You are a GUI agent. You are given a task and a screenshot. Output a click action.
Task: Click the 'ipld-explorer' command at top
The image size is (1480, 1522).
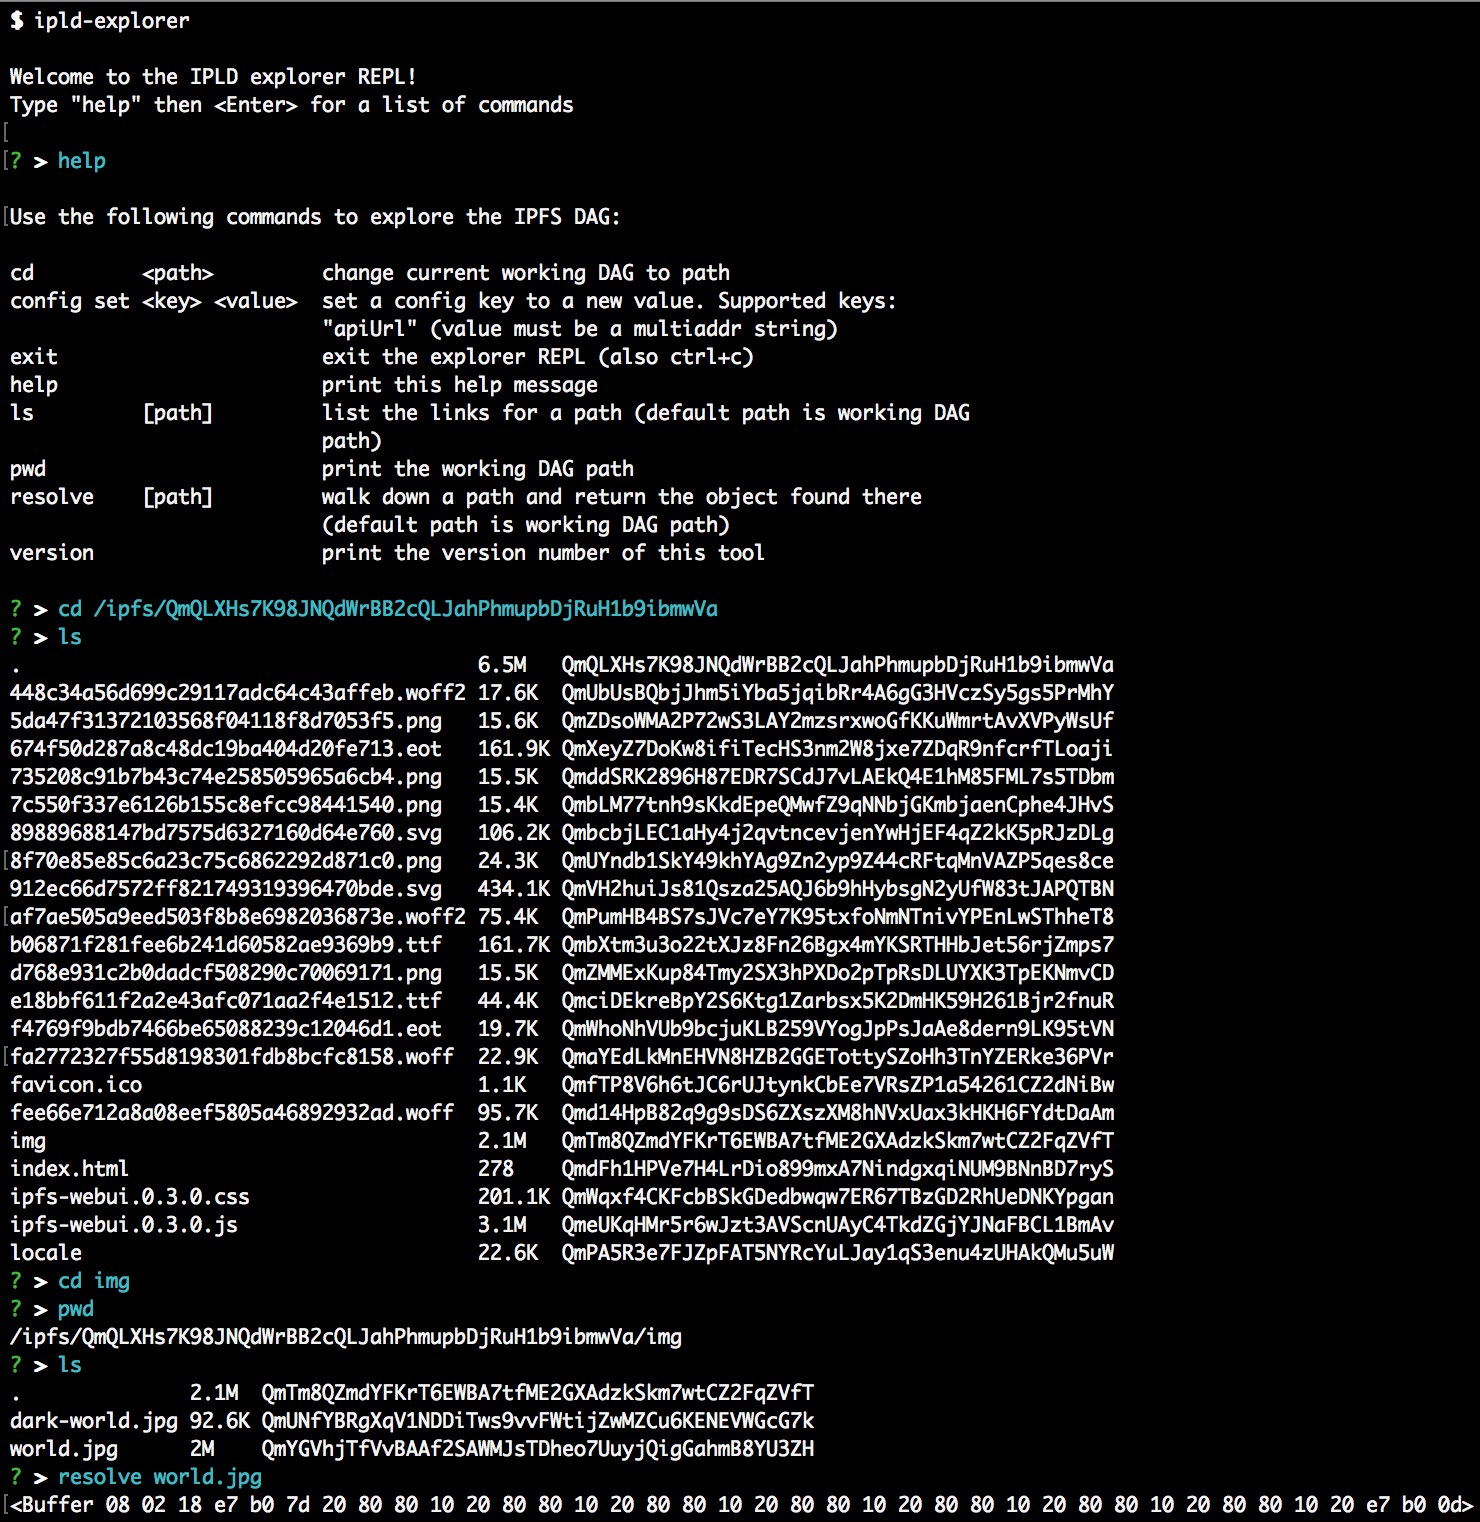(111, 21)
